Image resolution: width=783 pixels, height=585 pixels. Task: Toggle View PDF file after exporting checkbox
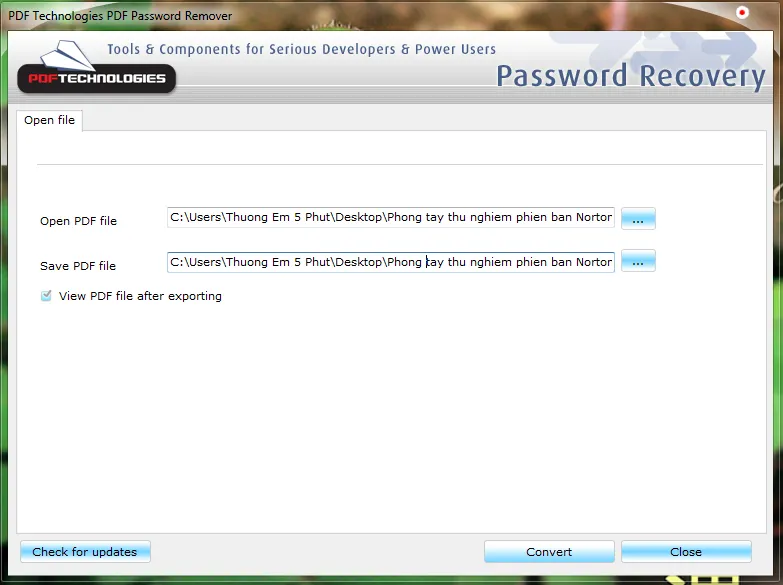tap(46, 296)
